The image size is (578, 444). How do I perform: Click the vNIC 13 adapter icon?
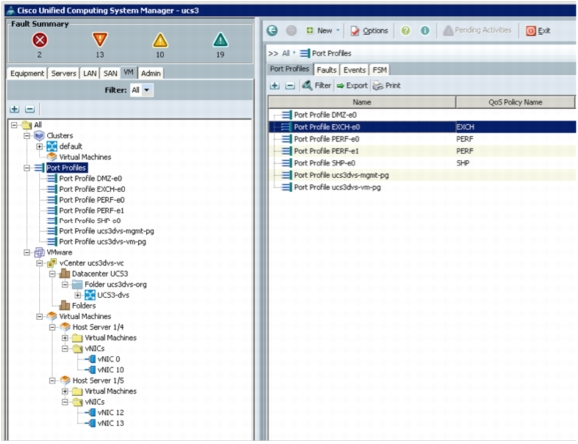click(x=90, y=423)
